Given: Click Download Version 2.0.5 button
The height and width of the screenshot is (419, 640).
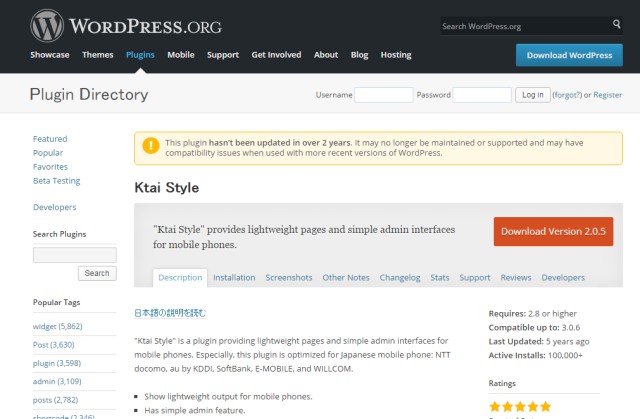Looking at the screenshot, I should pyautogui.click(x=553, y=231).
